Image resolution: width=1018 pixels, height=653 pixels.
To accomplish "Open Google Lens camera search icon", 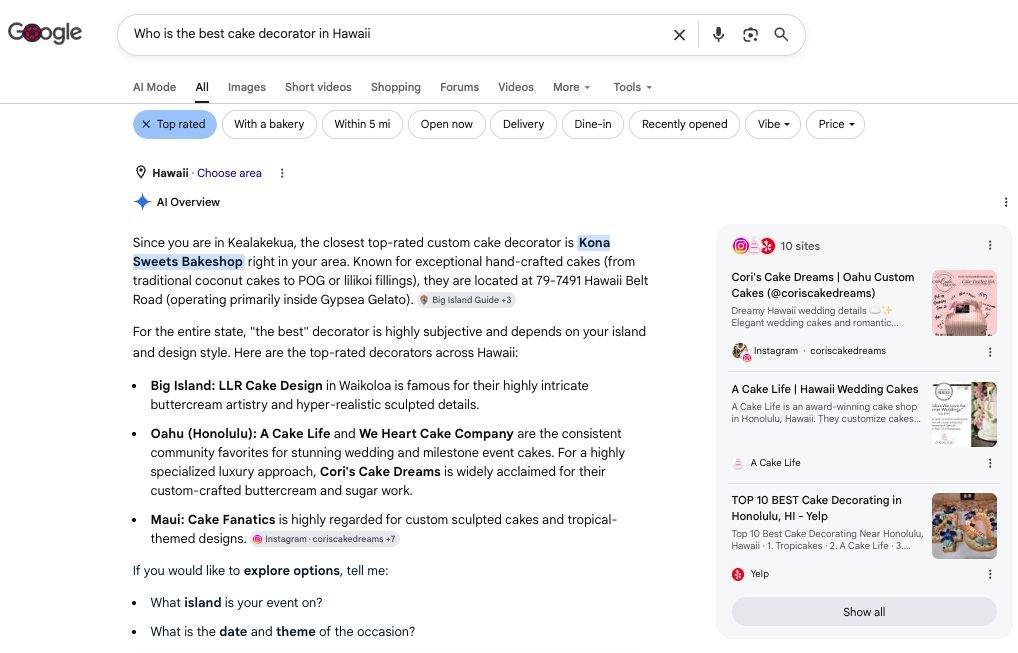I will point(750,34).
